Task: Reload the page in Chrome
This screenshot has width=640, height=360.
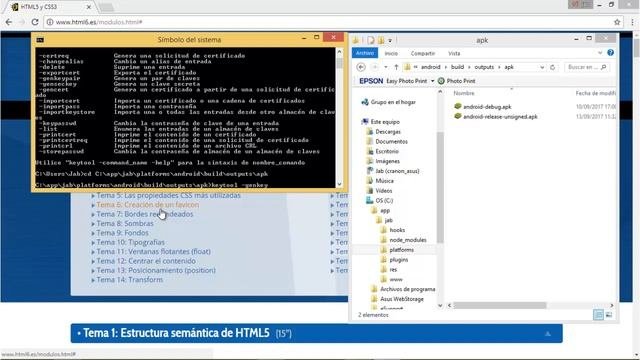Action: pos(35,22)
